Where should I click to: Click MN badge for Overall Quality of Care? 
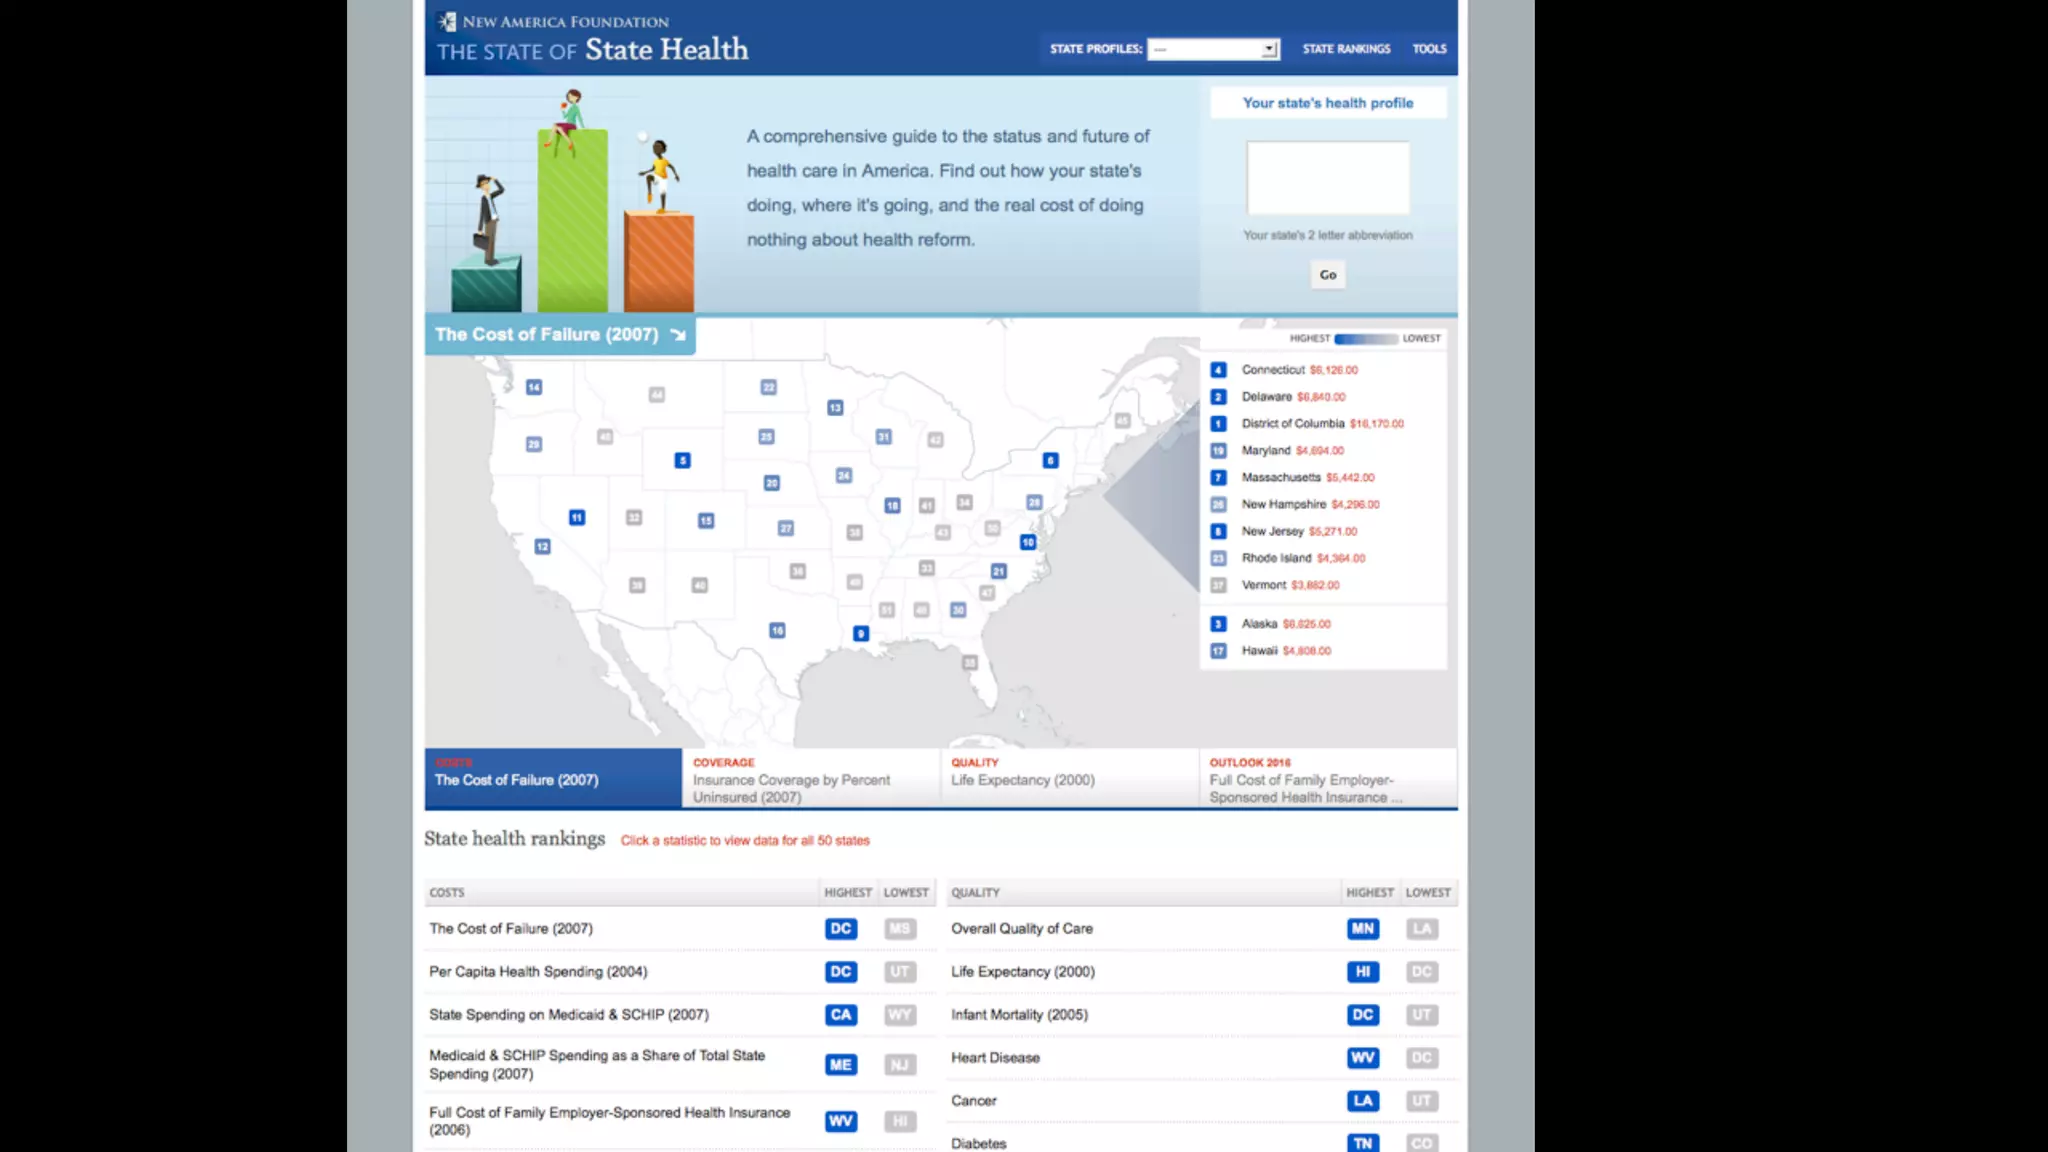[1362, 929]
